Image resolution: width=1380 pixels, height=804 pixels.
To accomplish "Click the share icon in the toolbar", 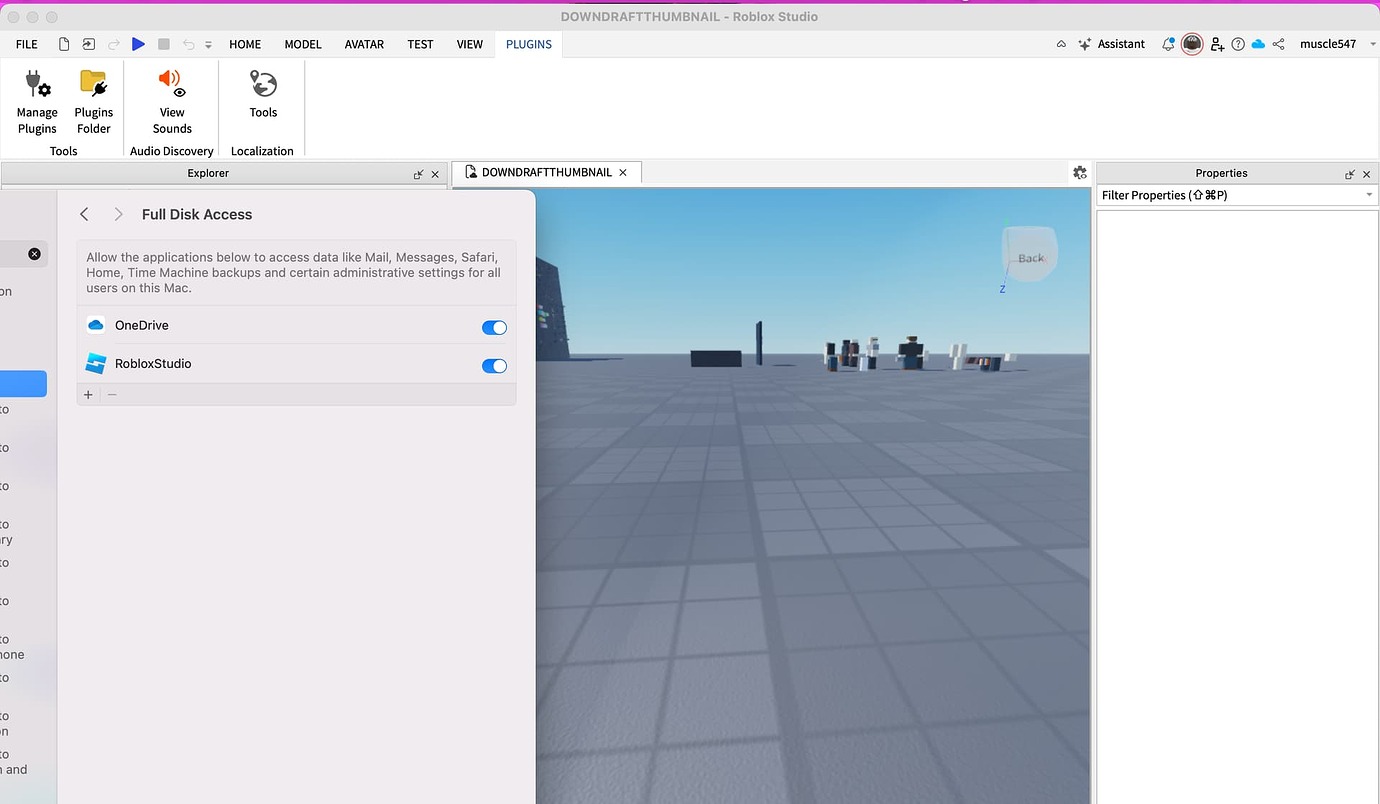I will (x=1278, y=44).
